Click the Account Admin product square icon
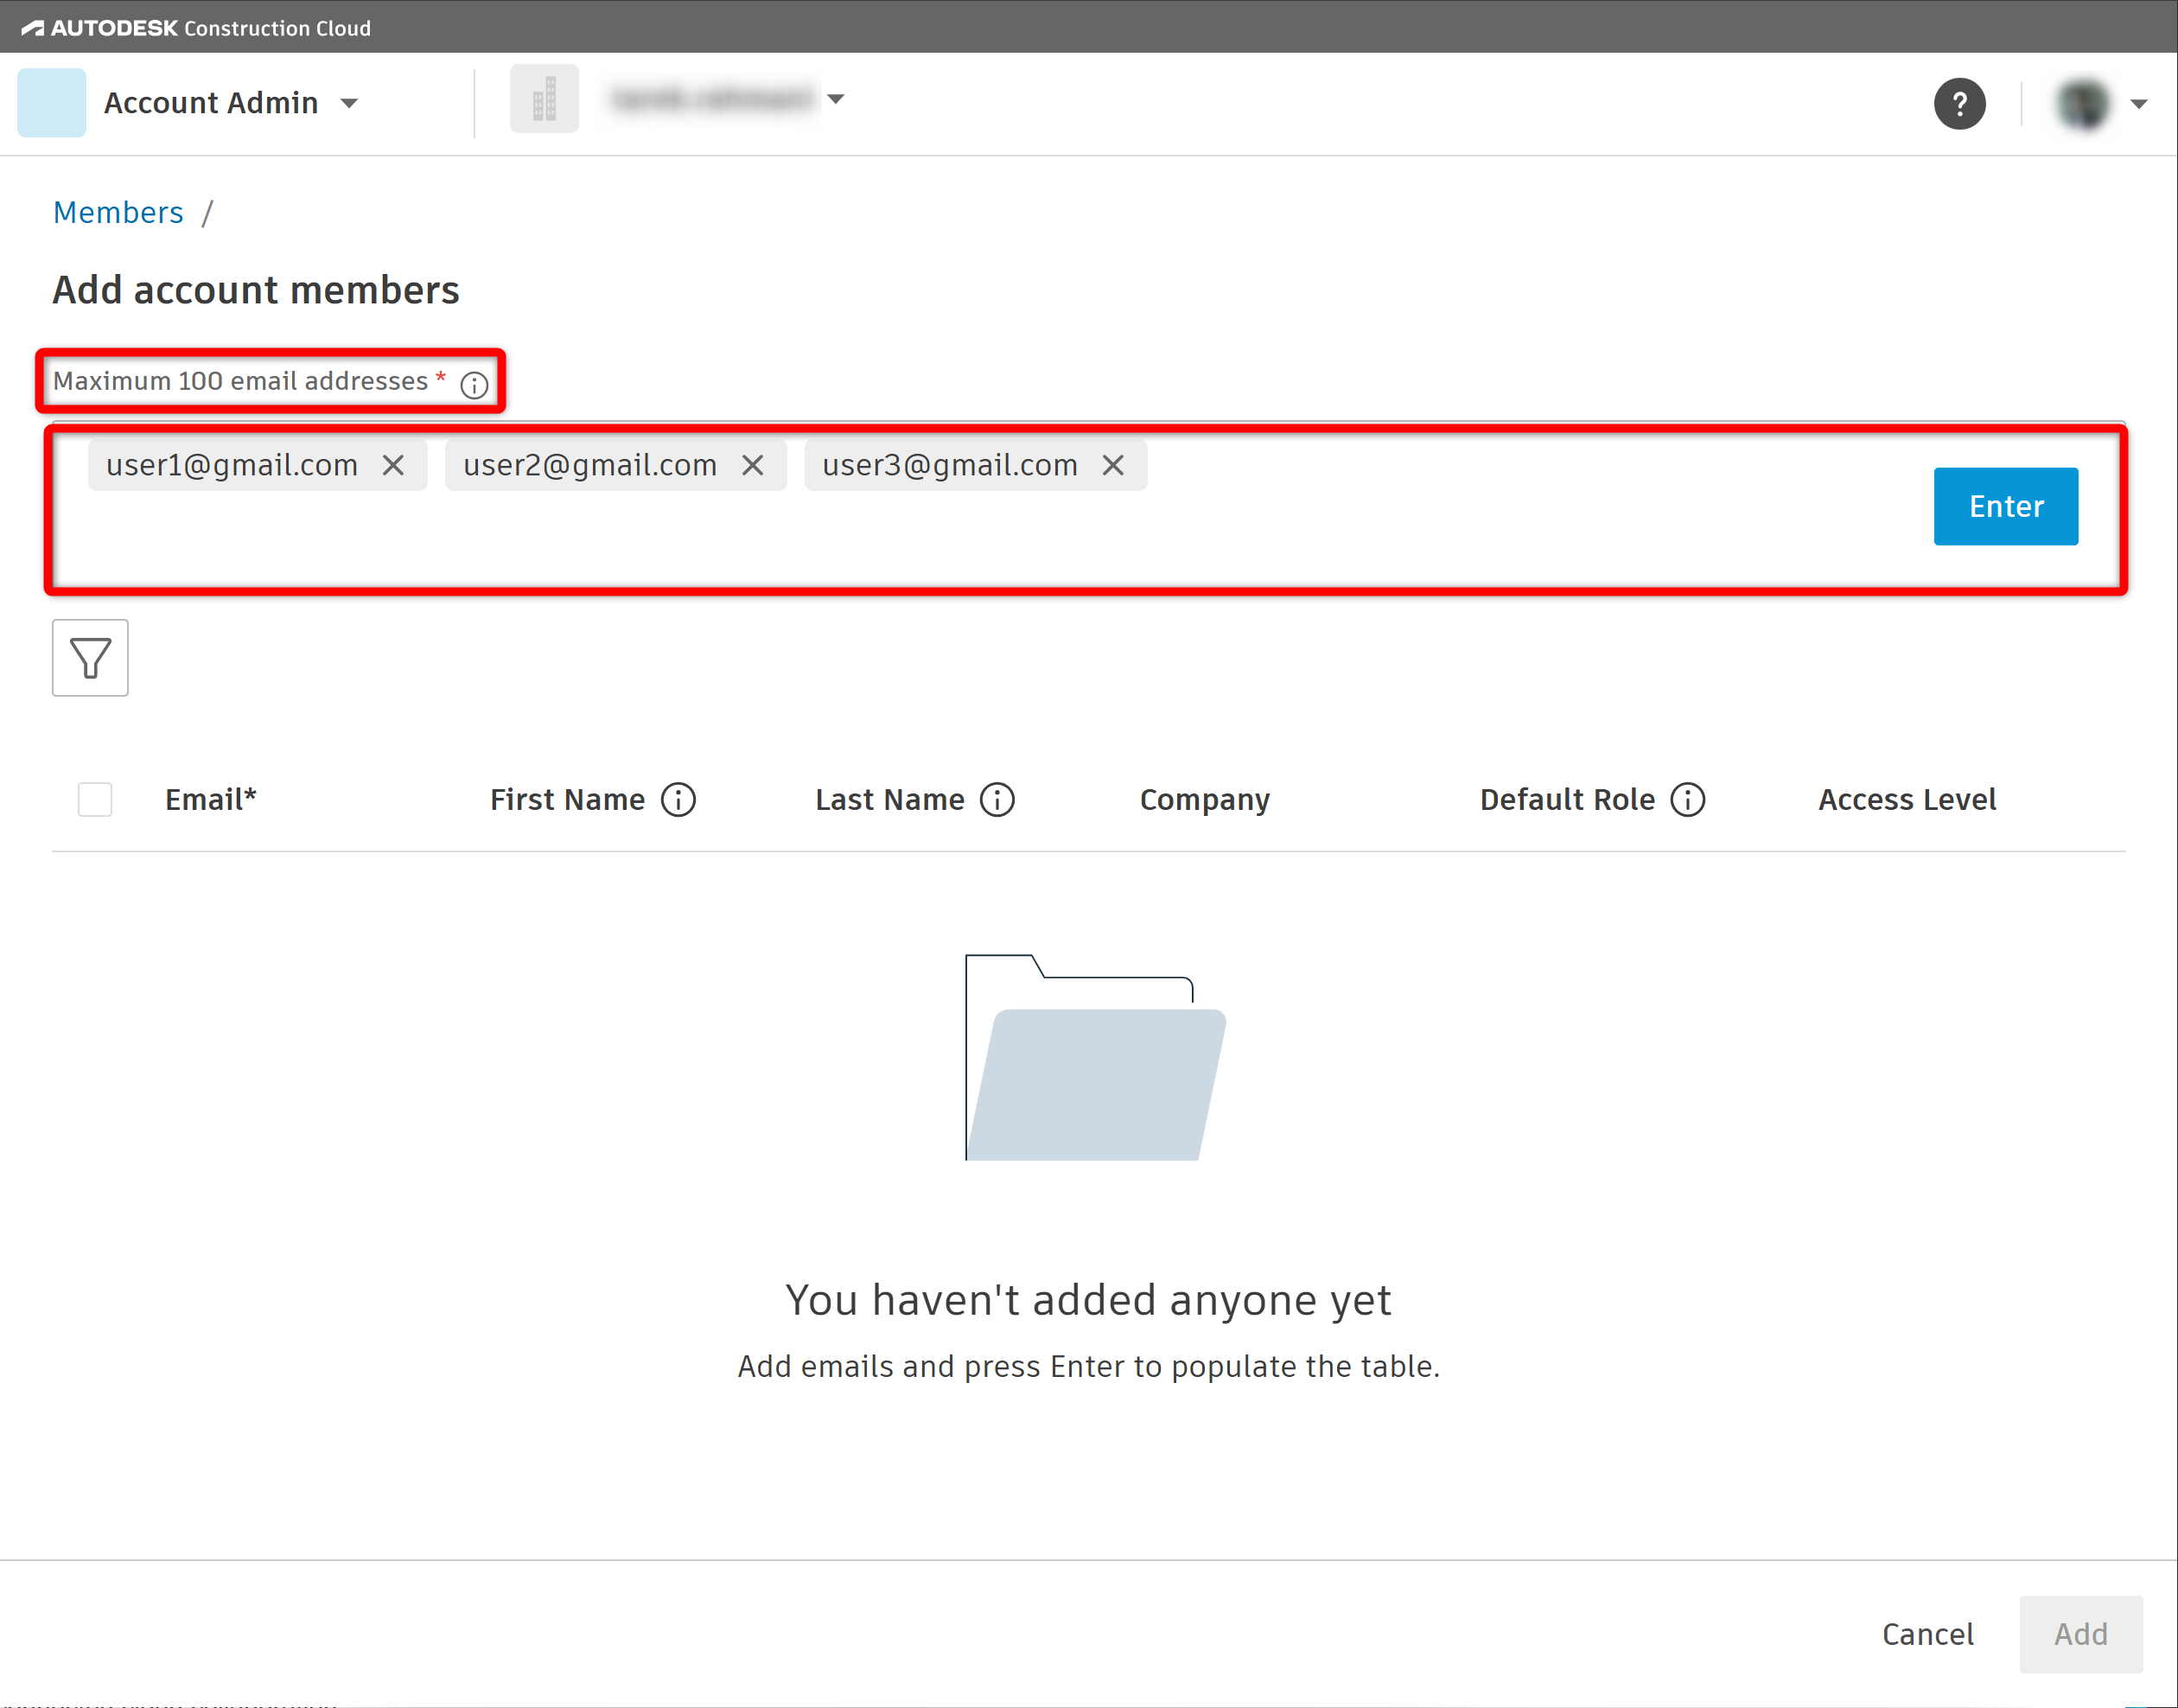 coord(52,103)
